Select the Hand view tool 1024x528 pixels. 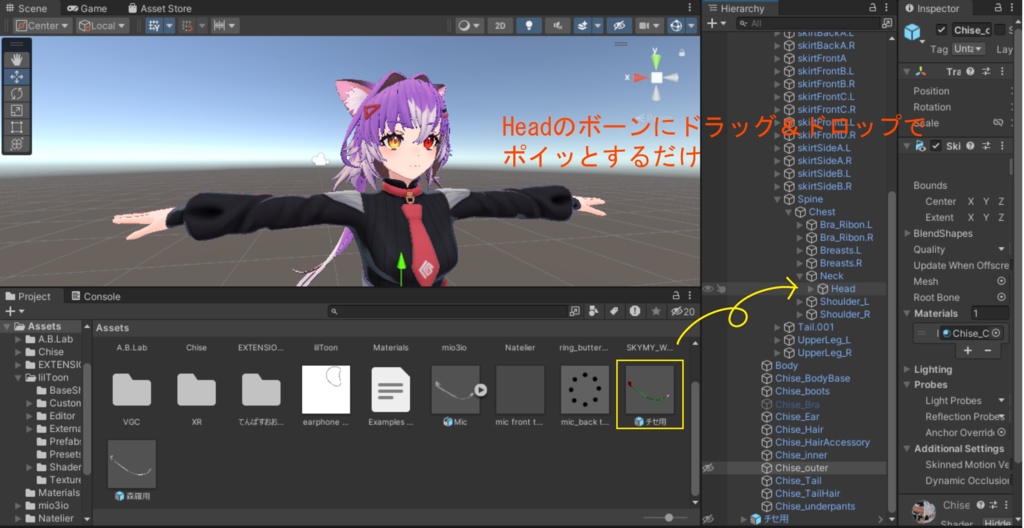pos(17,60)
